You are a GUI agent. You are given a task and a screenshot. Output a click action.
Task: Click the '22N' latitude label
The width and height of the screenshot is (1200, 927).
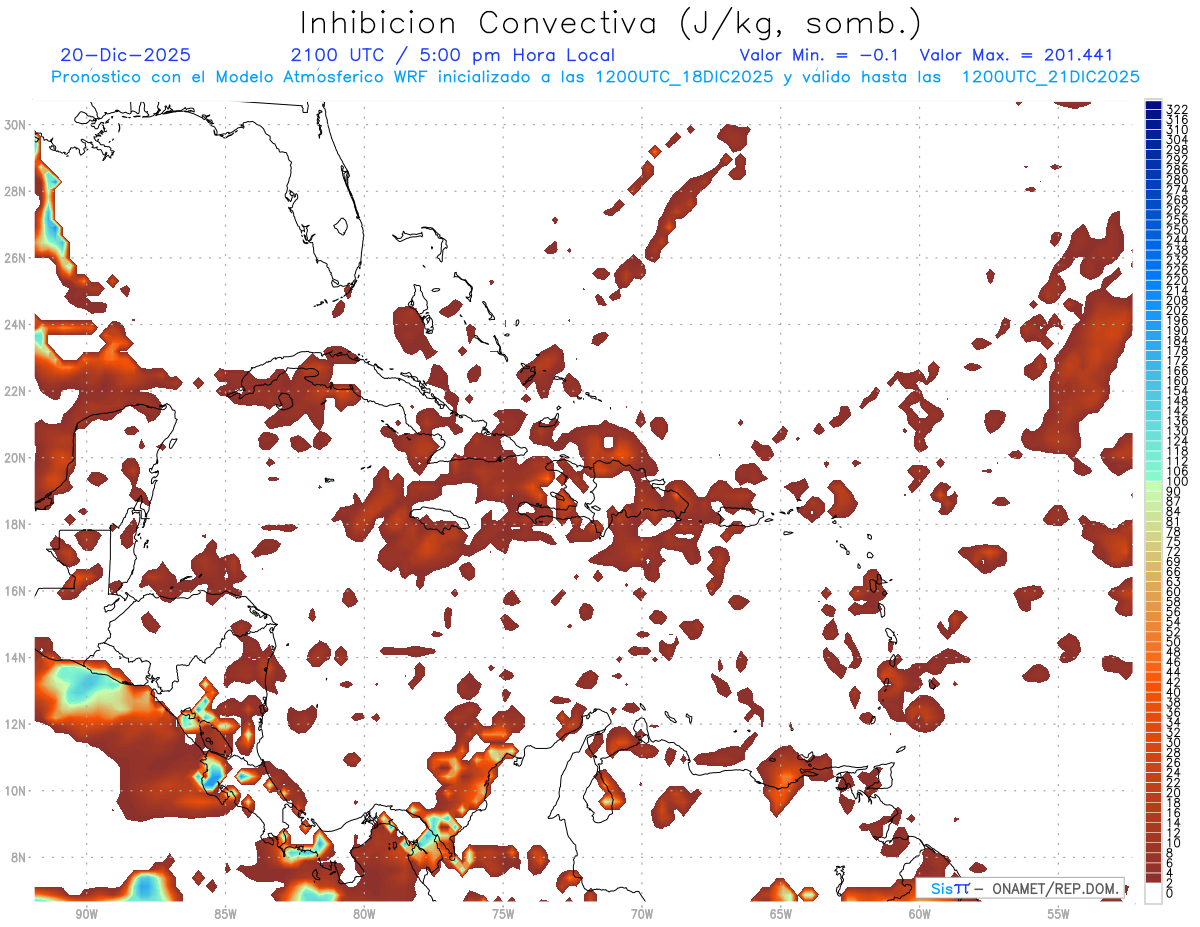click(x=17, y=390)
